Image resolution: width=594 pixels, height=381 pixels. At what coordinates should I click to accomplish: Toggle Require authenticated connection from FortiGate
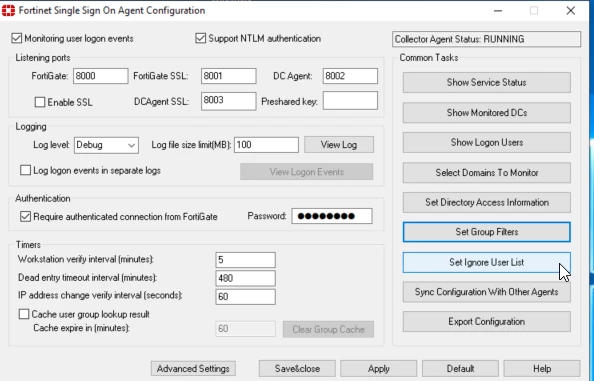point(25,217)
